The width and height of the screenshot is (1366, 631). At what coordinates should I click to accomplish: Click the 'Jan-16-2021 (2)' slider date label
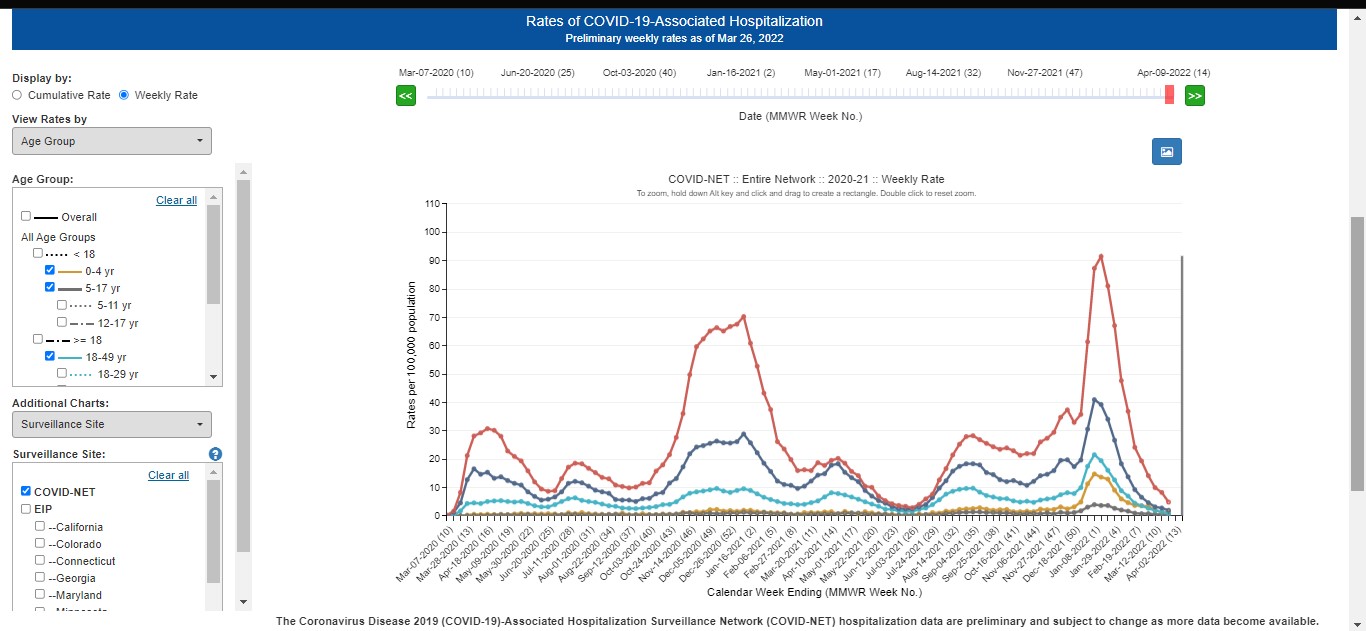coord(740,73)
